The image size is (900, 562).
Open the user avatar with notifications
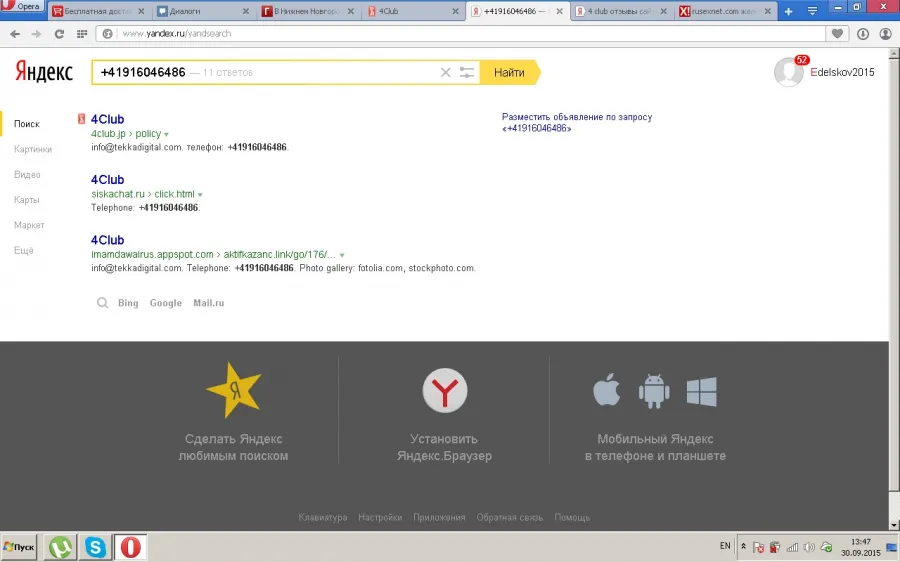pyautogui.click(x=790, y=71)
